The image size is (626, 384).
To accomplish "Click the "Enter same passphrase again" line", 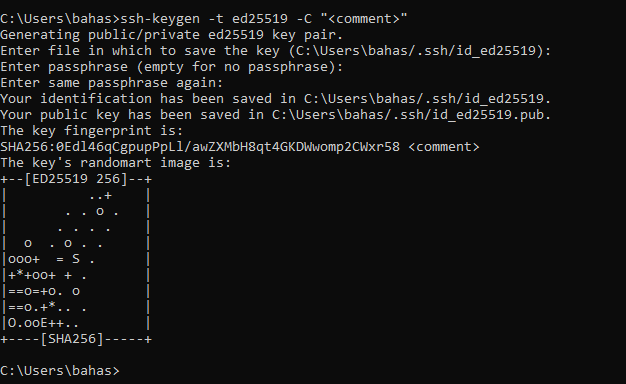I will click(112, 83).
